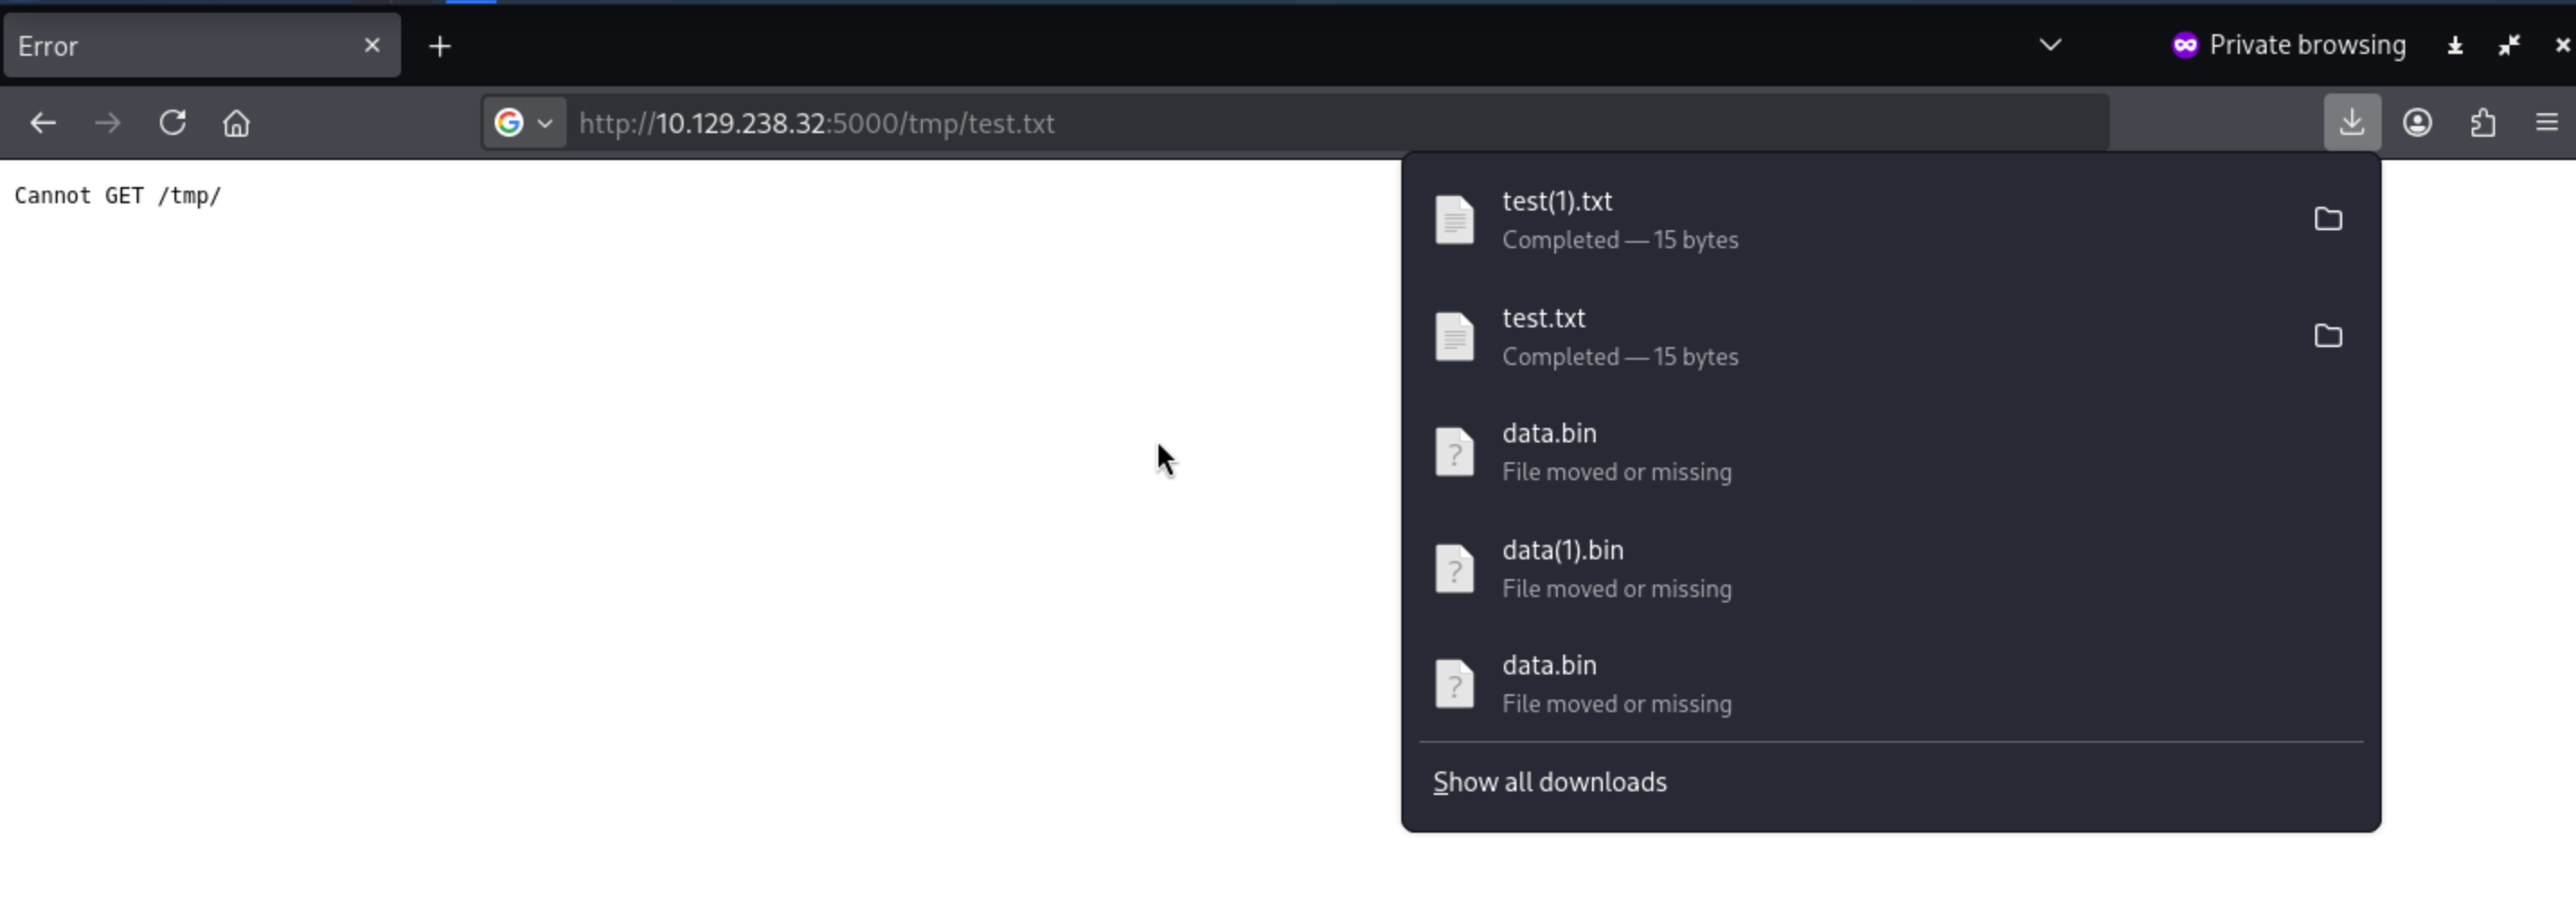Open new tab with plus button

tap(440, 46)
